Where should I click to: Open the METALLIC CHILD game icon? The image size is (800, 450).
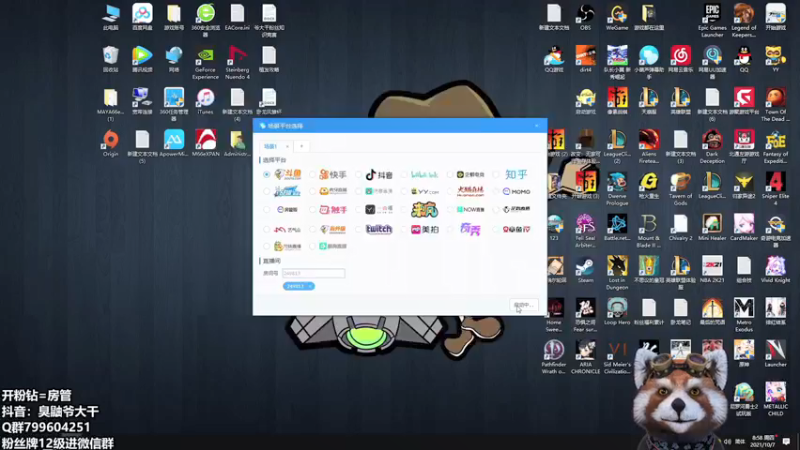coord(776,399)
